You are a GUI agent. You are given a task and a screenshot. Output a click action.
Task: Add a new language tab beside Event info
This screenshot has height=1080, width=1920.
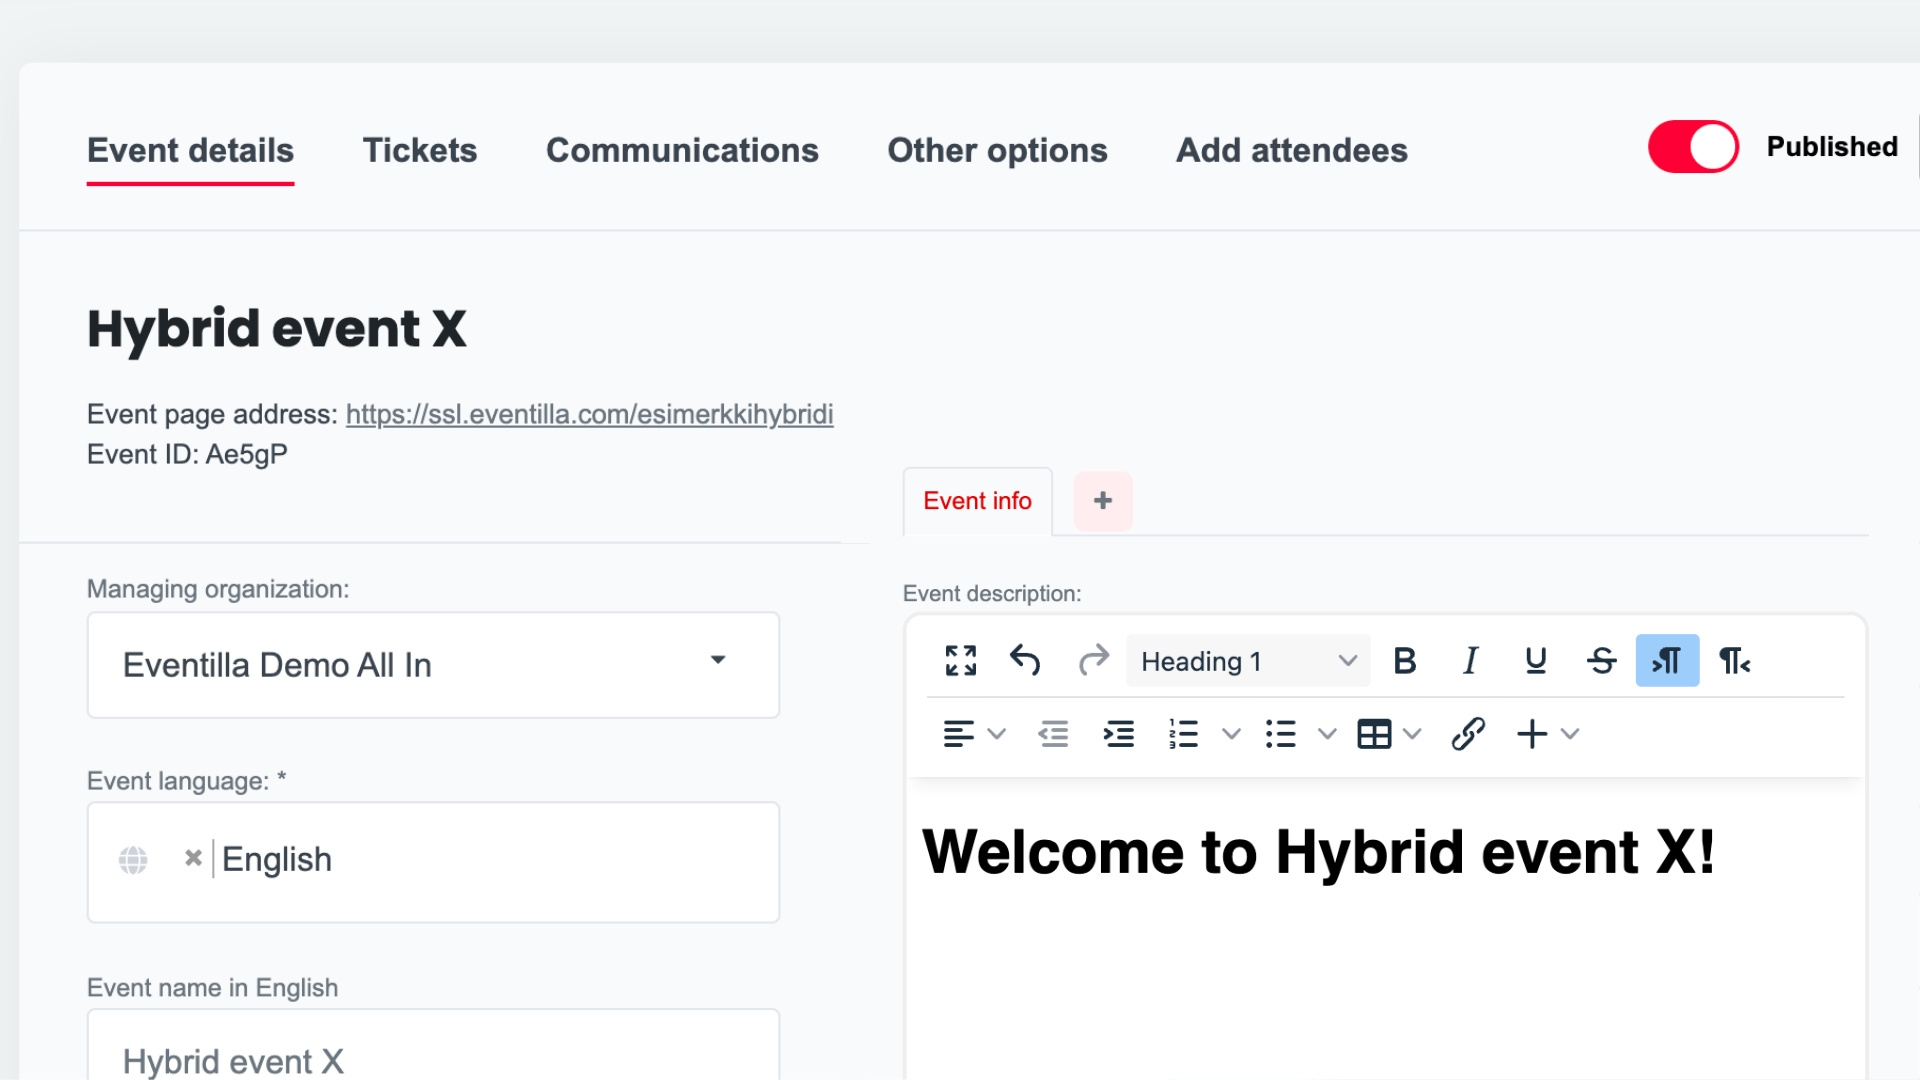tap(1102, 500)
